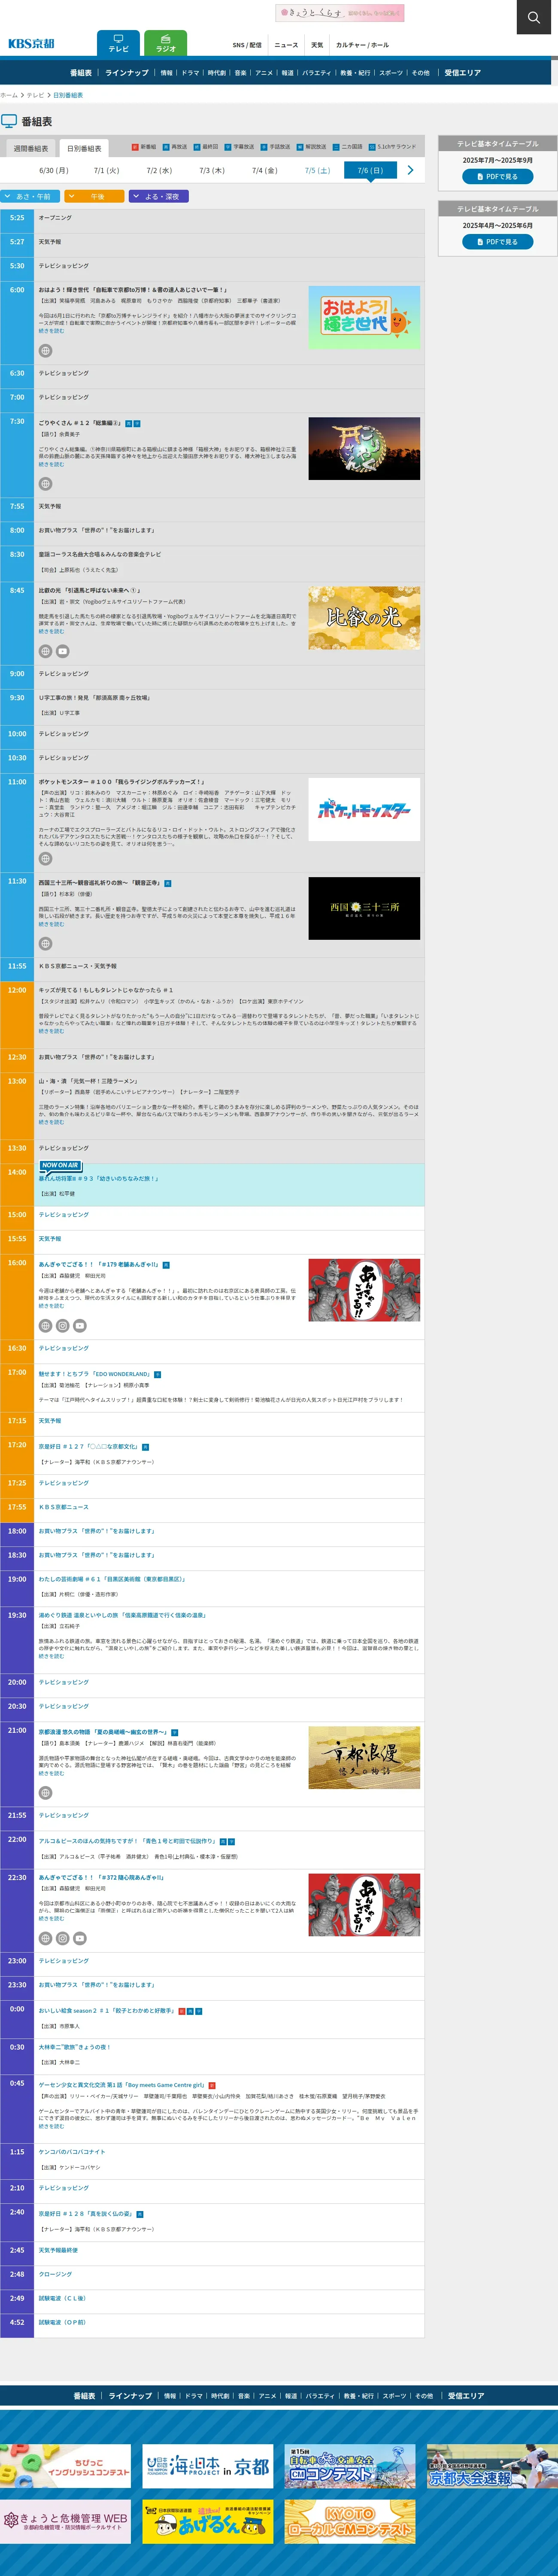Click the きょうと危機管理WEB banner
Screen dimensions: 558x2576
[65, 2521]
